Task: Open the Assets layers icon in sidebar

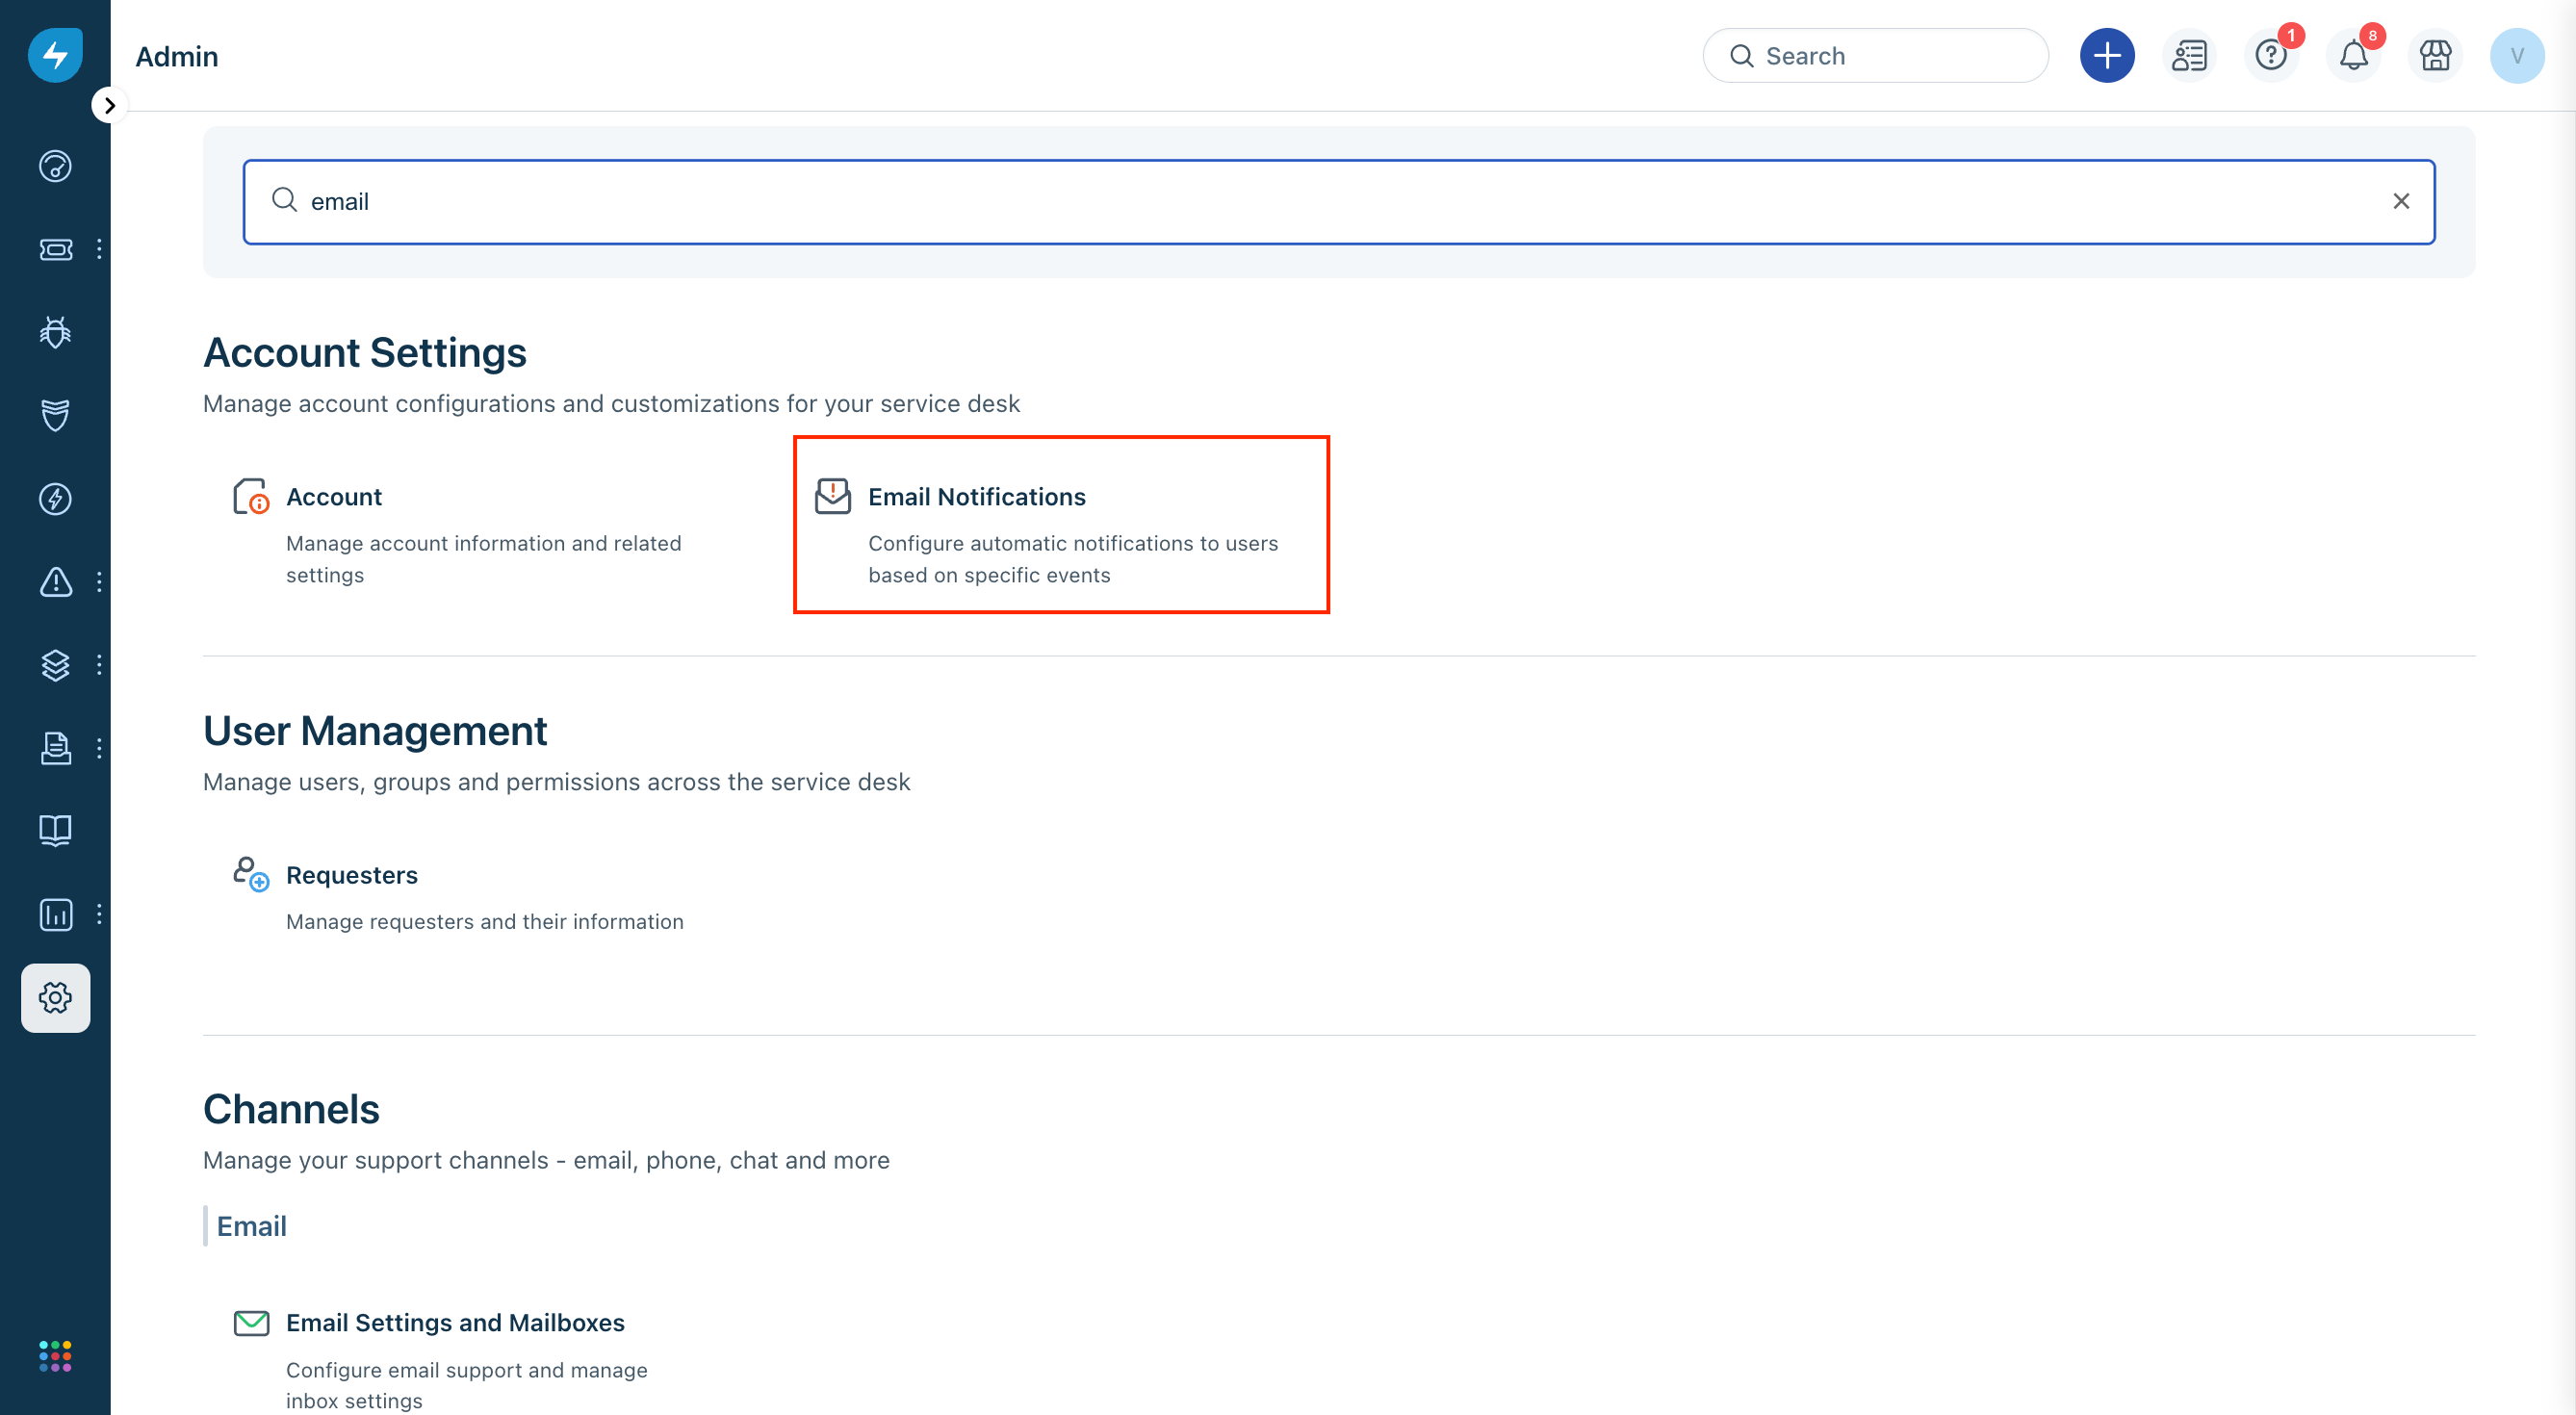Action: tap(55, 665)
